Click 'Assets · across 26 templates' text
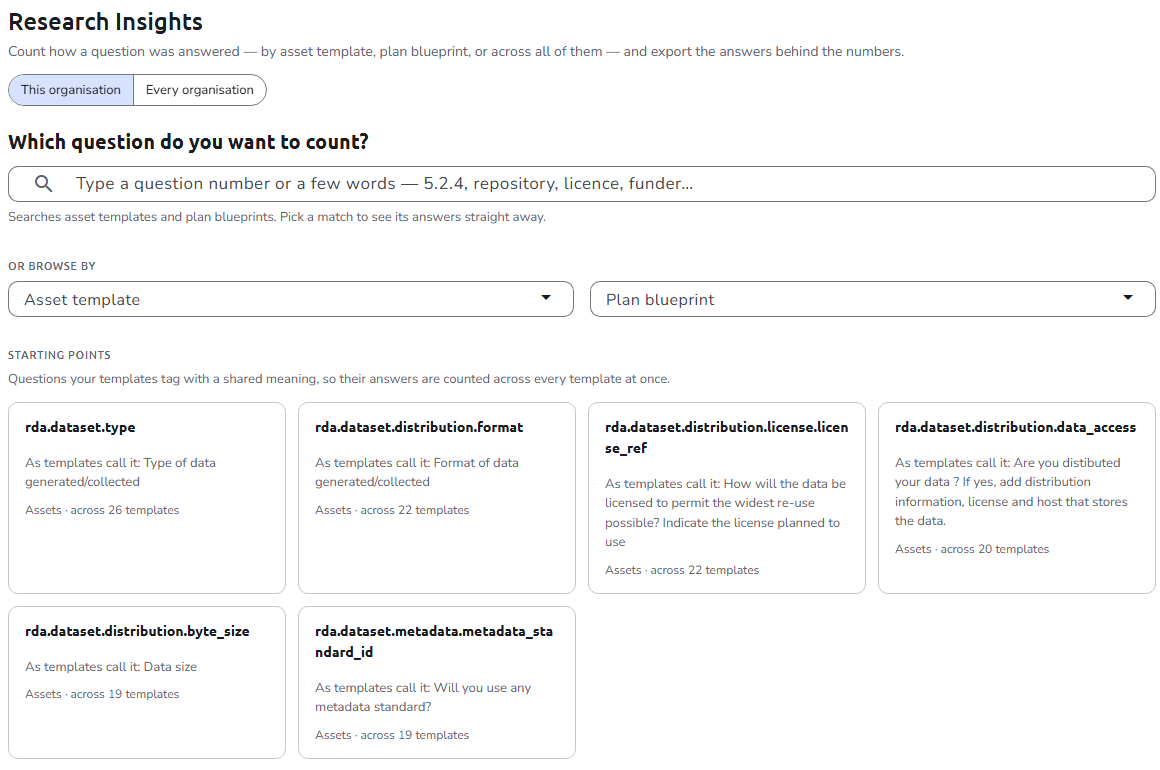 [x=102, y=510]
